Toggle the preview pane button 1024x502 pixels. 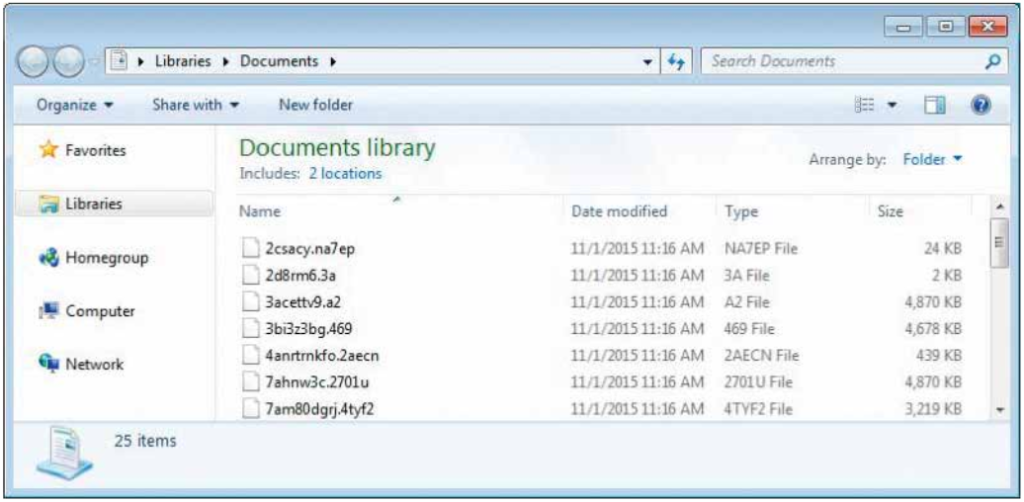click(935, 105)
